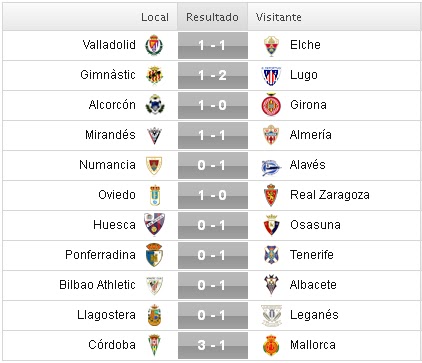Click the Real Zaragoza crest
This screenshot has height=363, width=422.
pos(271,195)
